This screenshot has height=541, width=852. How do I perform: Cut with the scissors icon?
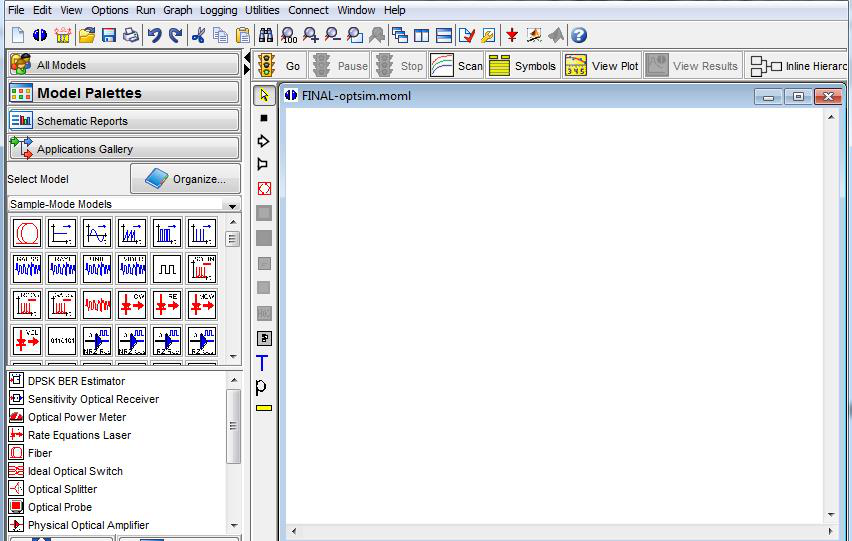(198, 35)
